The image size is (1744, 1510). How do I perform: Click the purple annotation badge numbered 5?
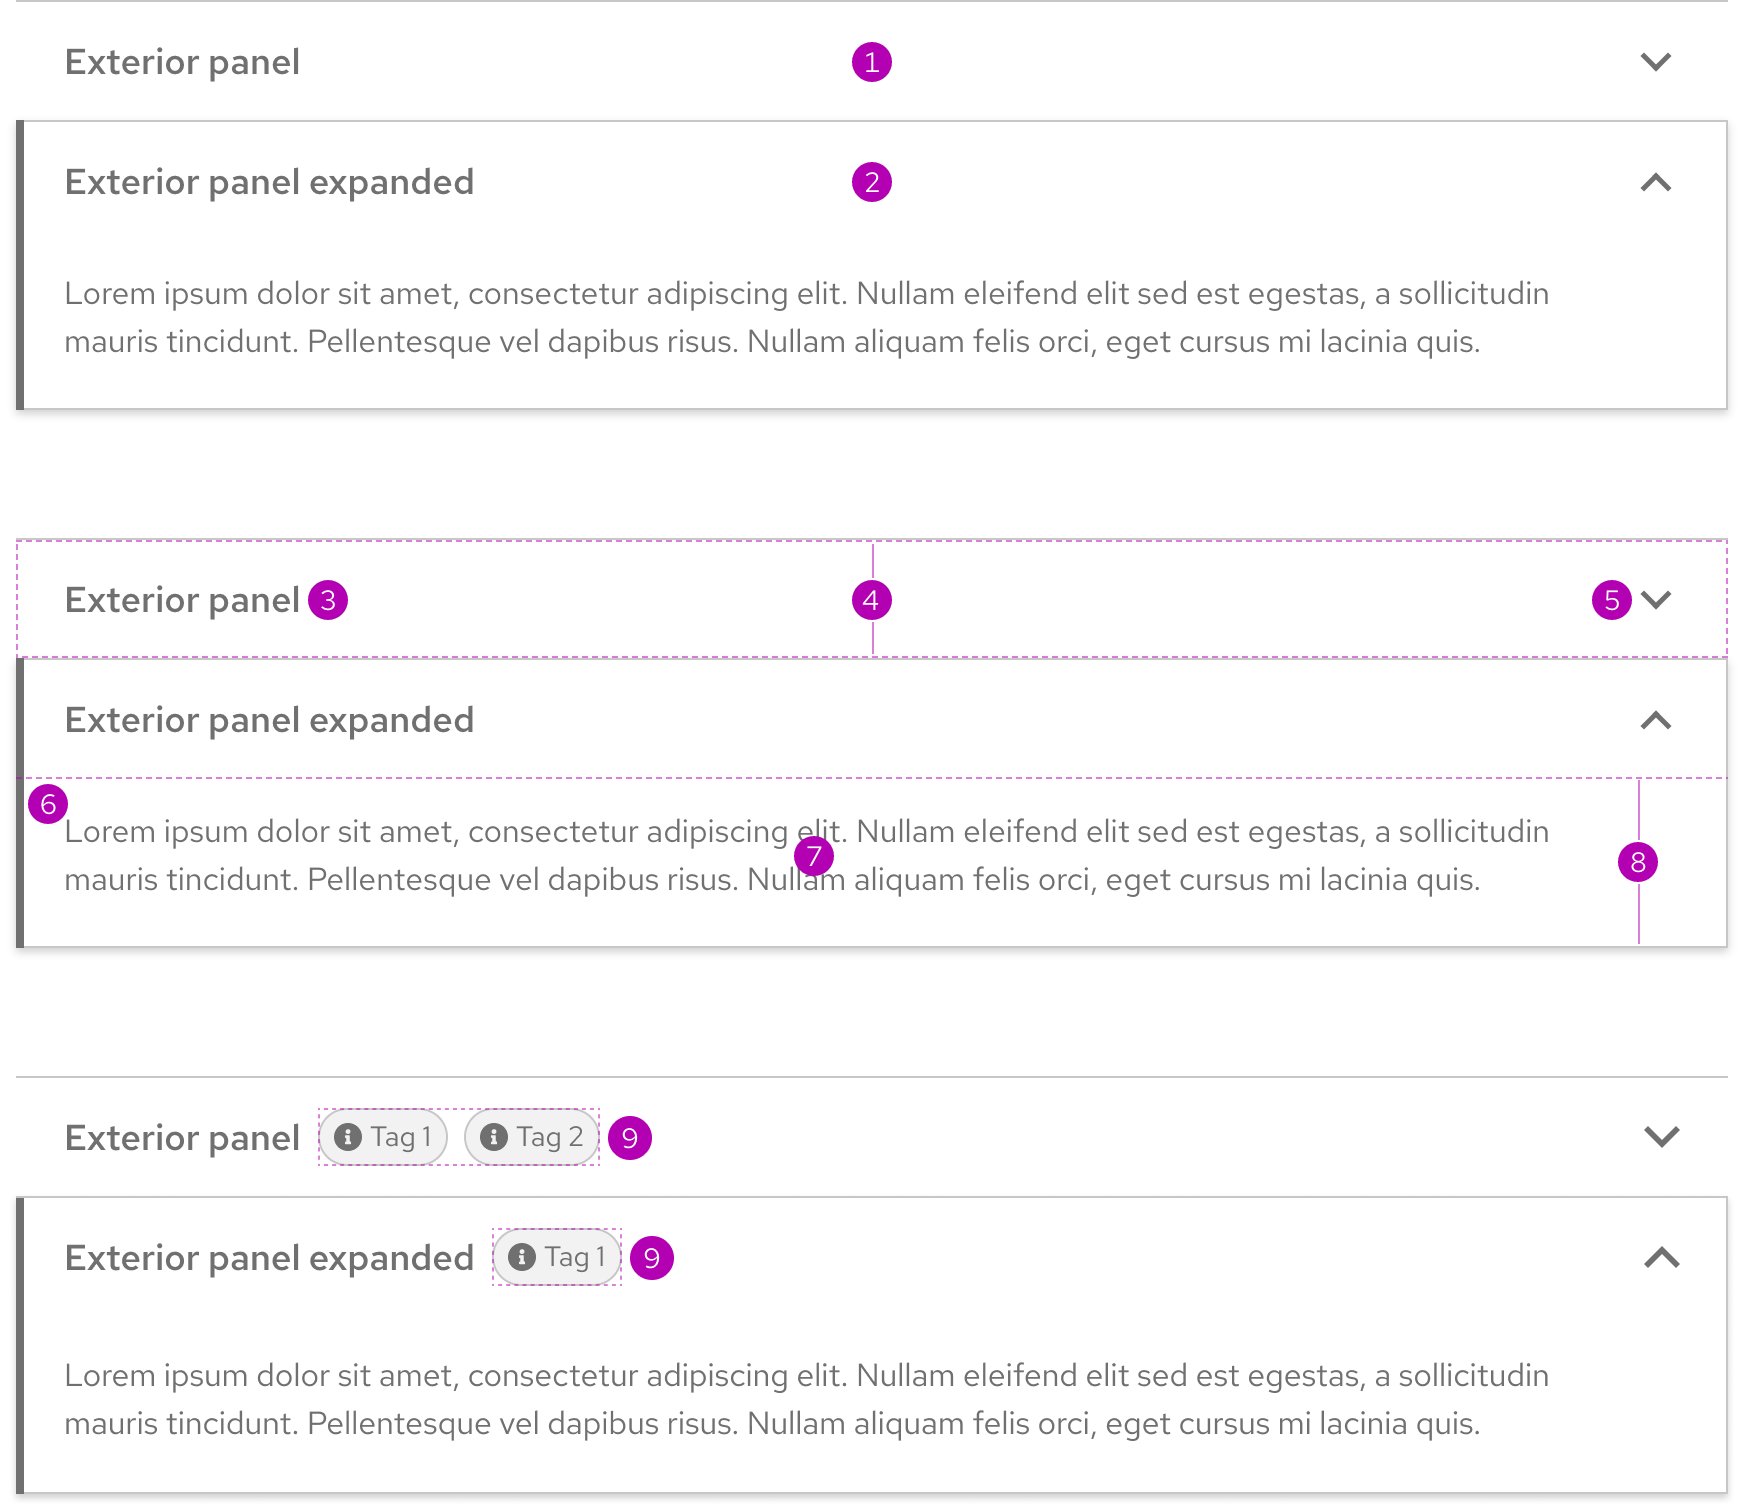pyautogui.click(x=1611, y=600)
